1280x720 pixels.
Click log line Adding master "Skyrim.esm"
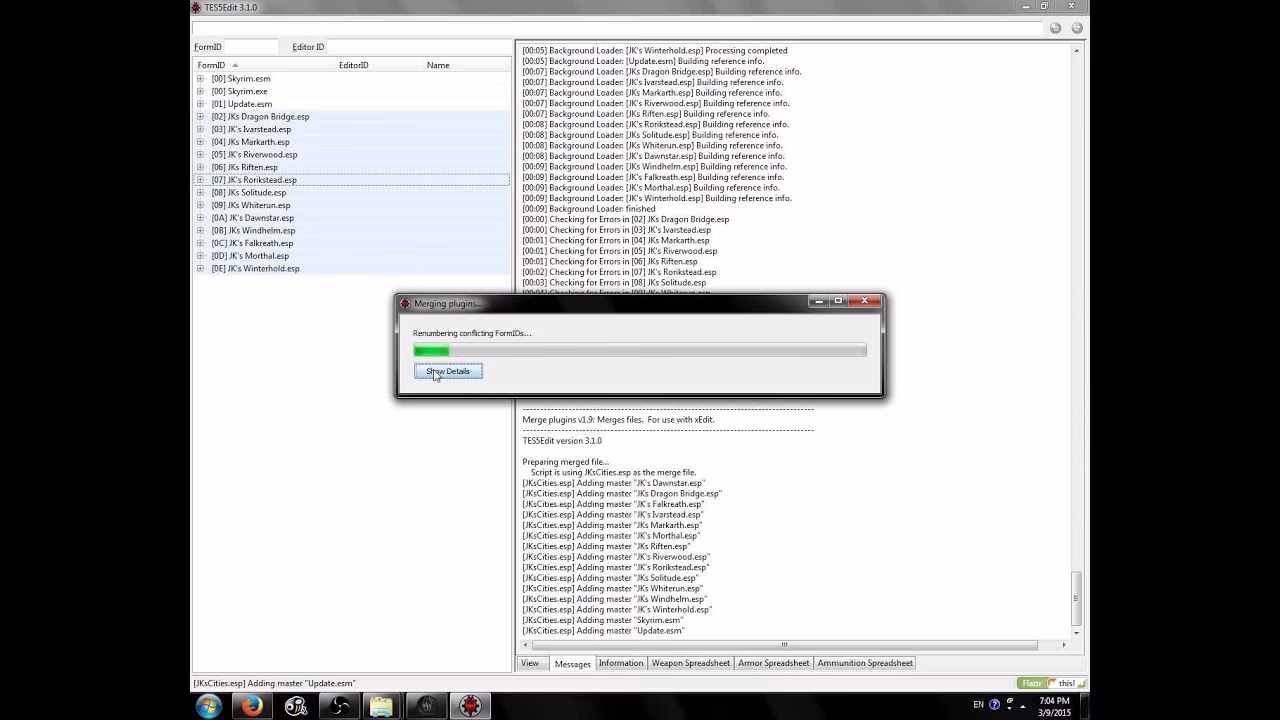(603, 620)
